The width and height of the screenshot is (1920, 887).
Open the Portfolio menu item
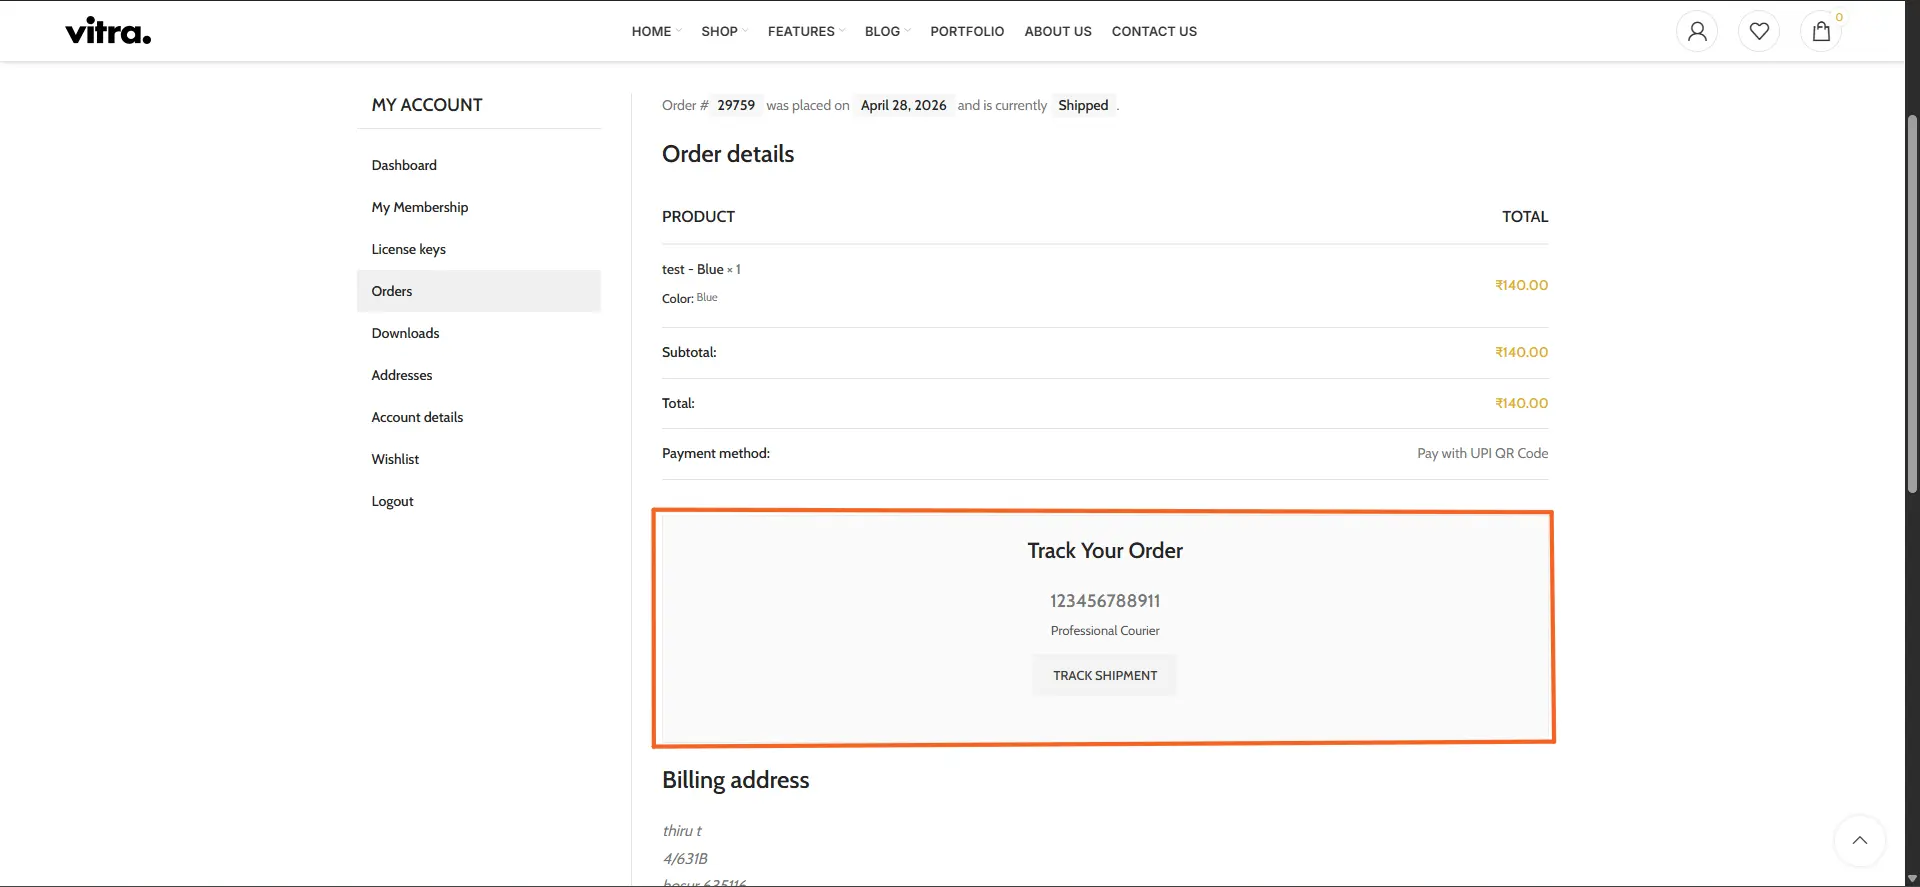click(x=967, y=31)
